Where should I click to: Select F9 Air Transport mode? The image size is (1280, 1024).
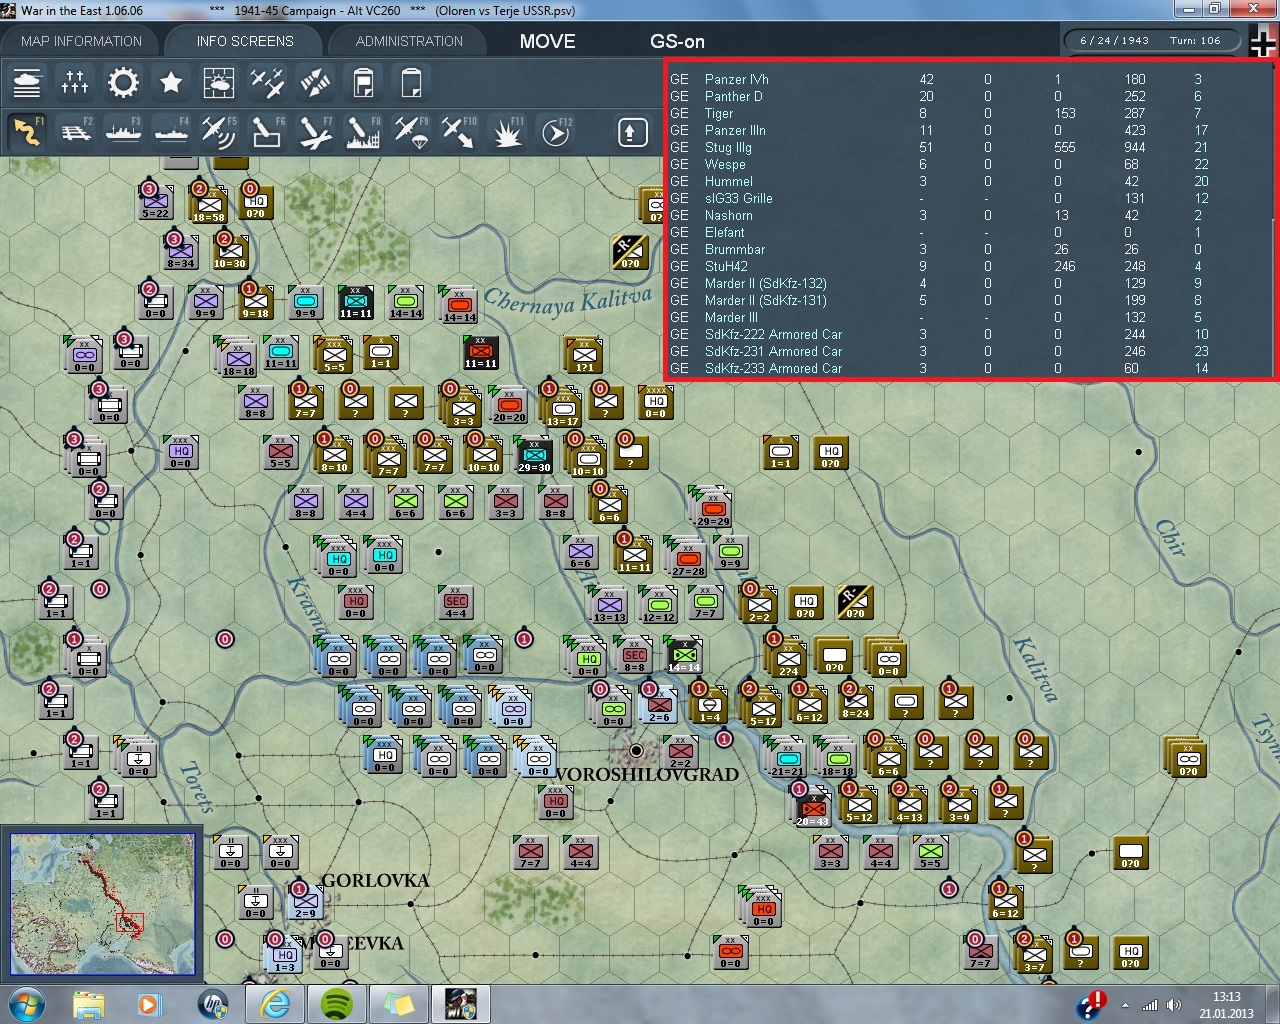pyautogui.click(x=411, y=132)
